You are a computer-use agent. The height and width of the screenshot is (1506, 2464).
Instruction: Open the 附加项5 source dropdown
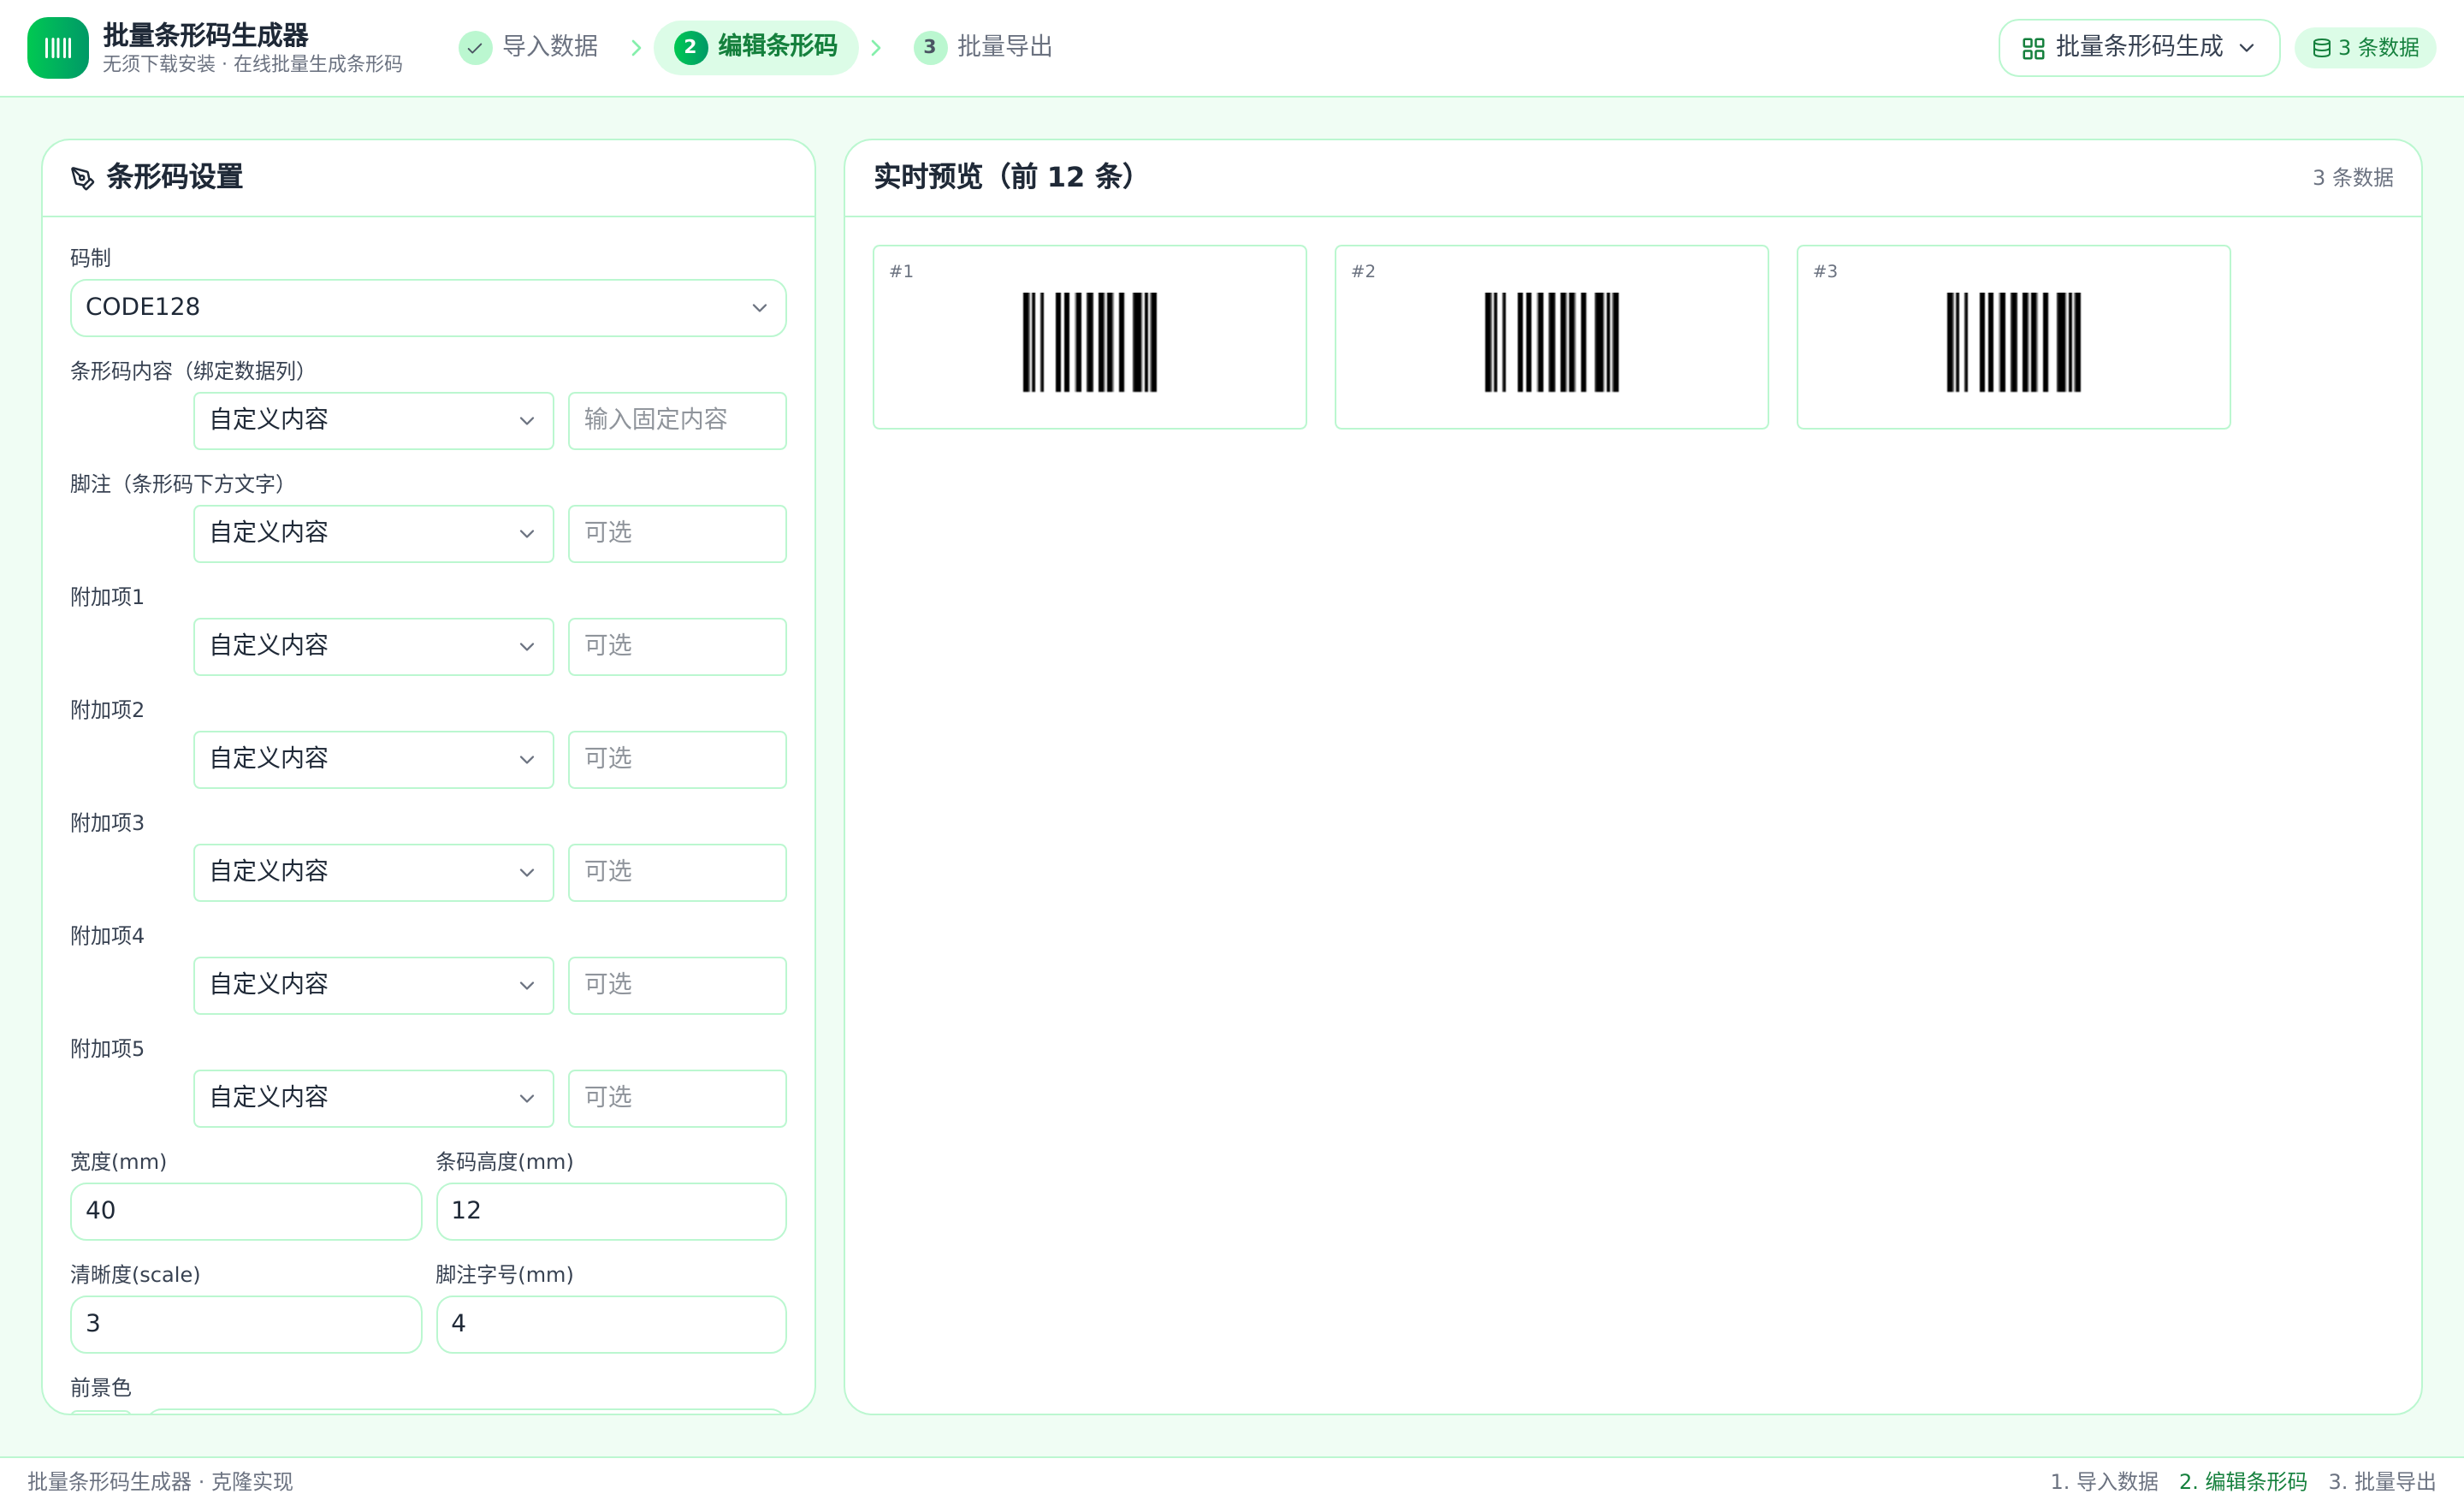pos(373,1099)
